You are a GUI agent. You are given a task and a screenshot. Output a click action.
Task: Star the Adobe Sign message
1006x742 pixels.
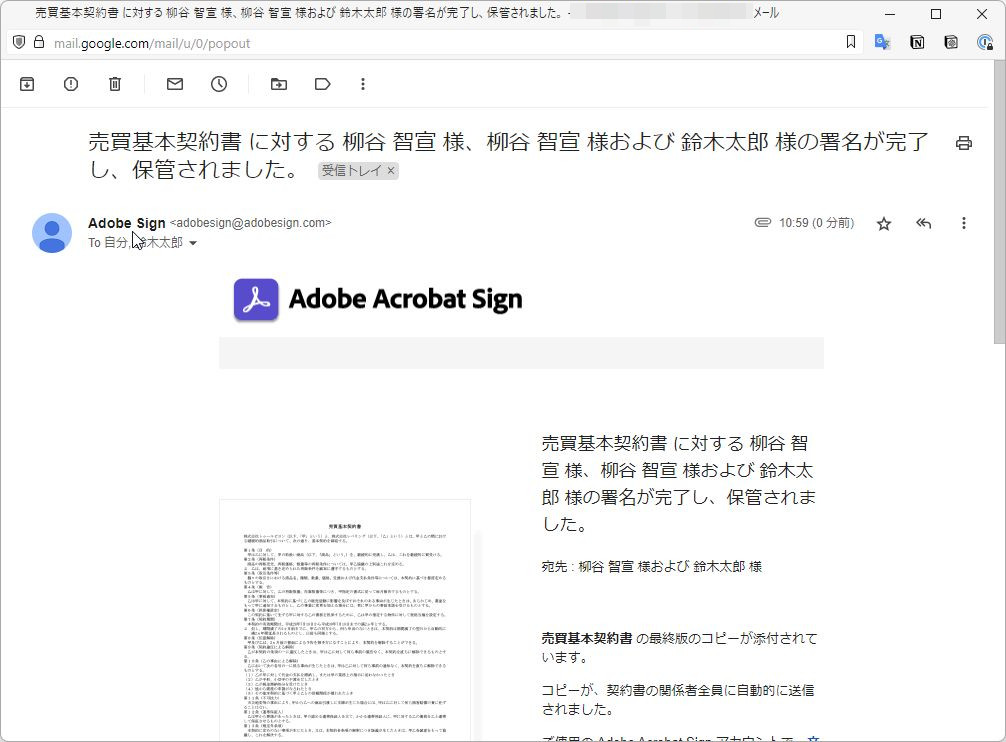click(x=884, y=223)
